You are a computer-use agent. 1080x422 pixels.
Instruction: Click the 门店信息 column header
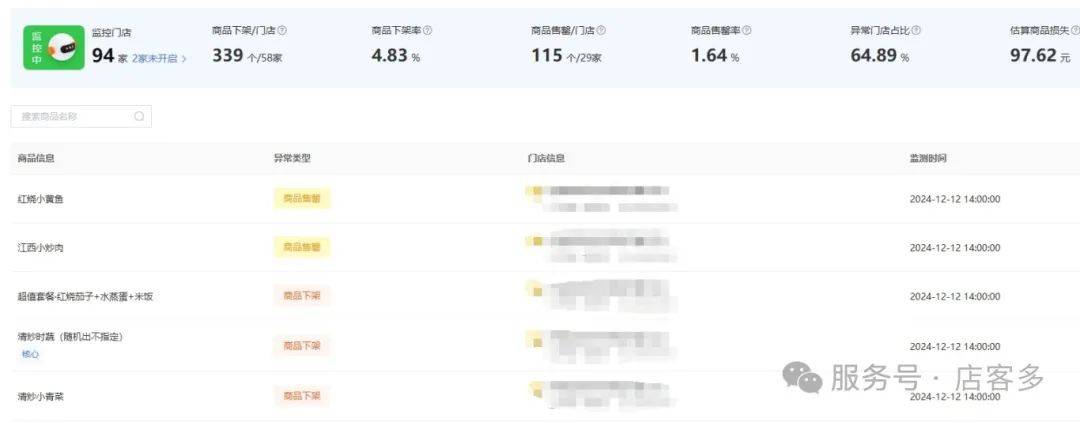click(x=546, y=158)
